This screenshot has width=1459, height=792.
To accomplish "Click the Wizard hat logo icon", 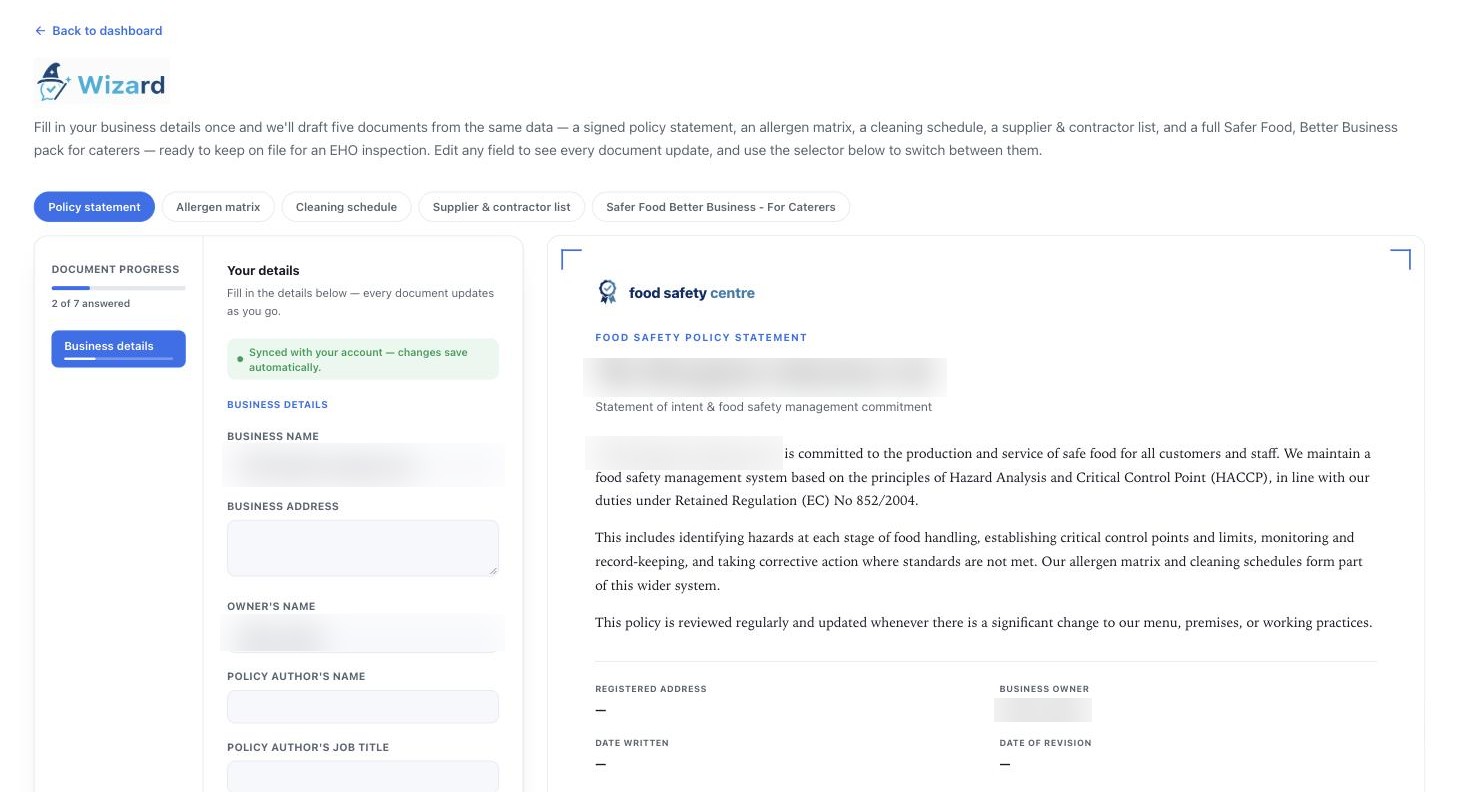I will point(54,81).
